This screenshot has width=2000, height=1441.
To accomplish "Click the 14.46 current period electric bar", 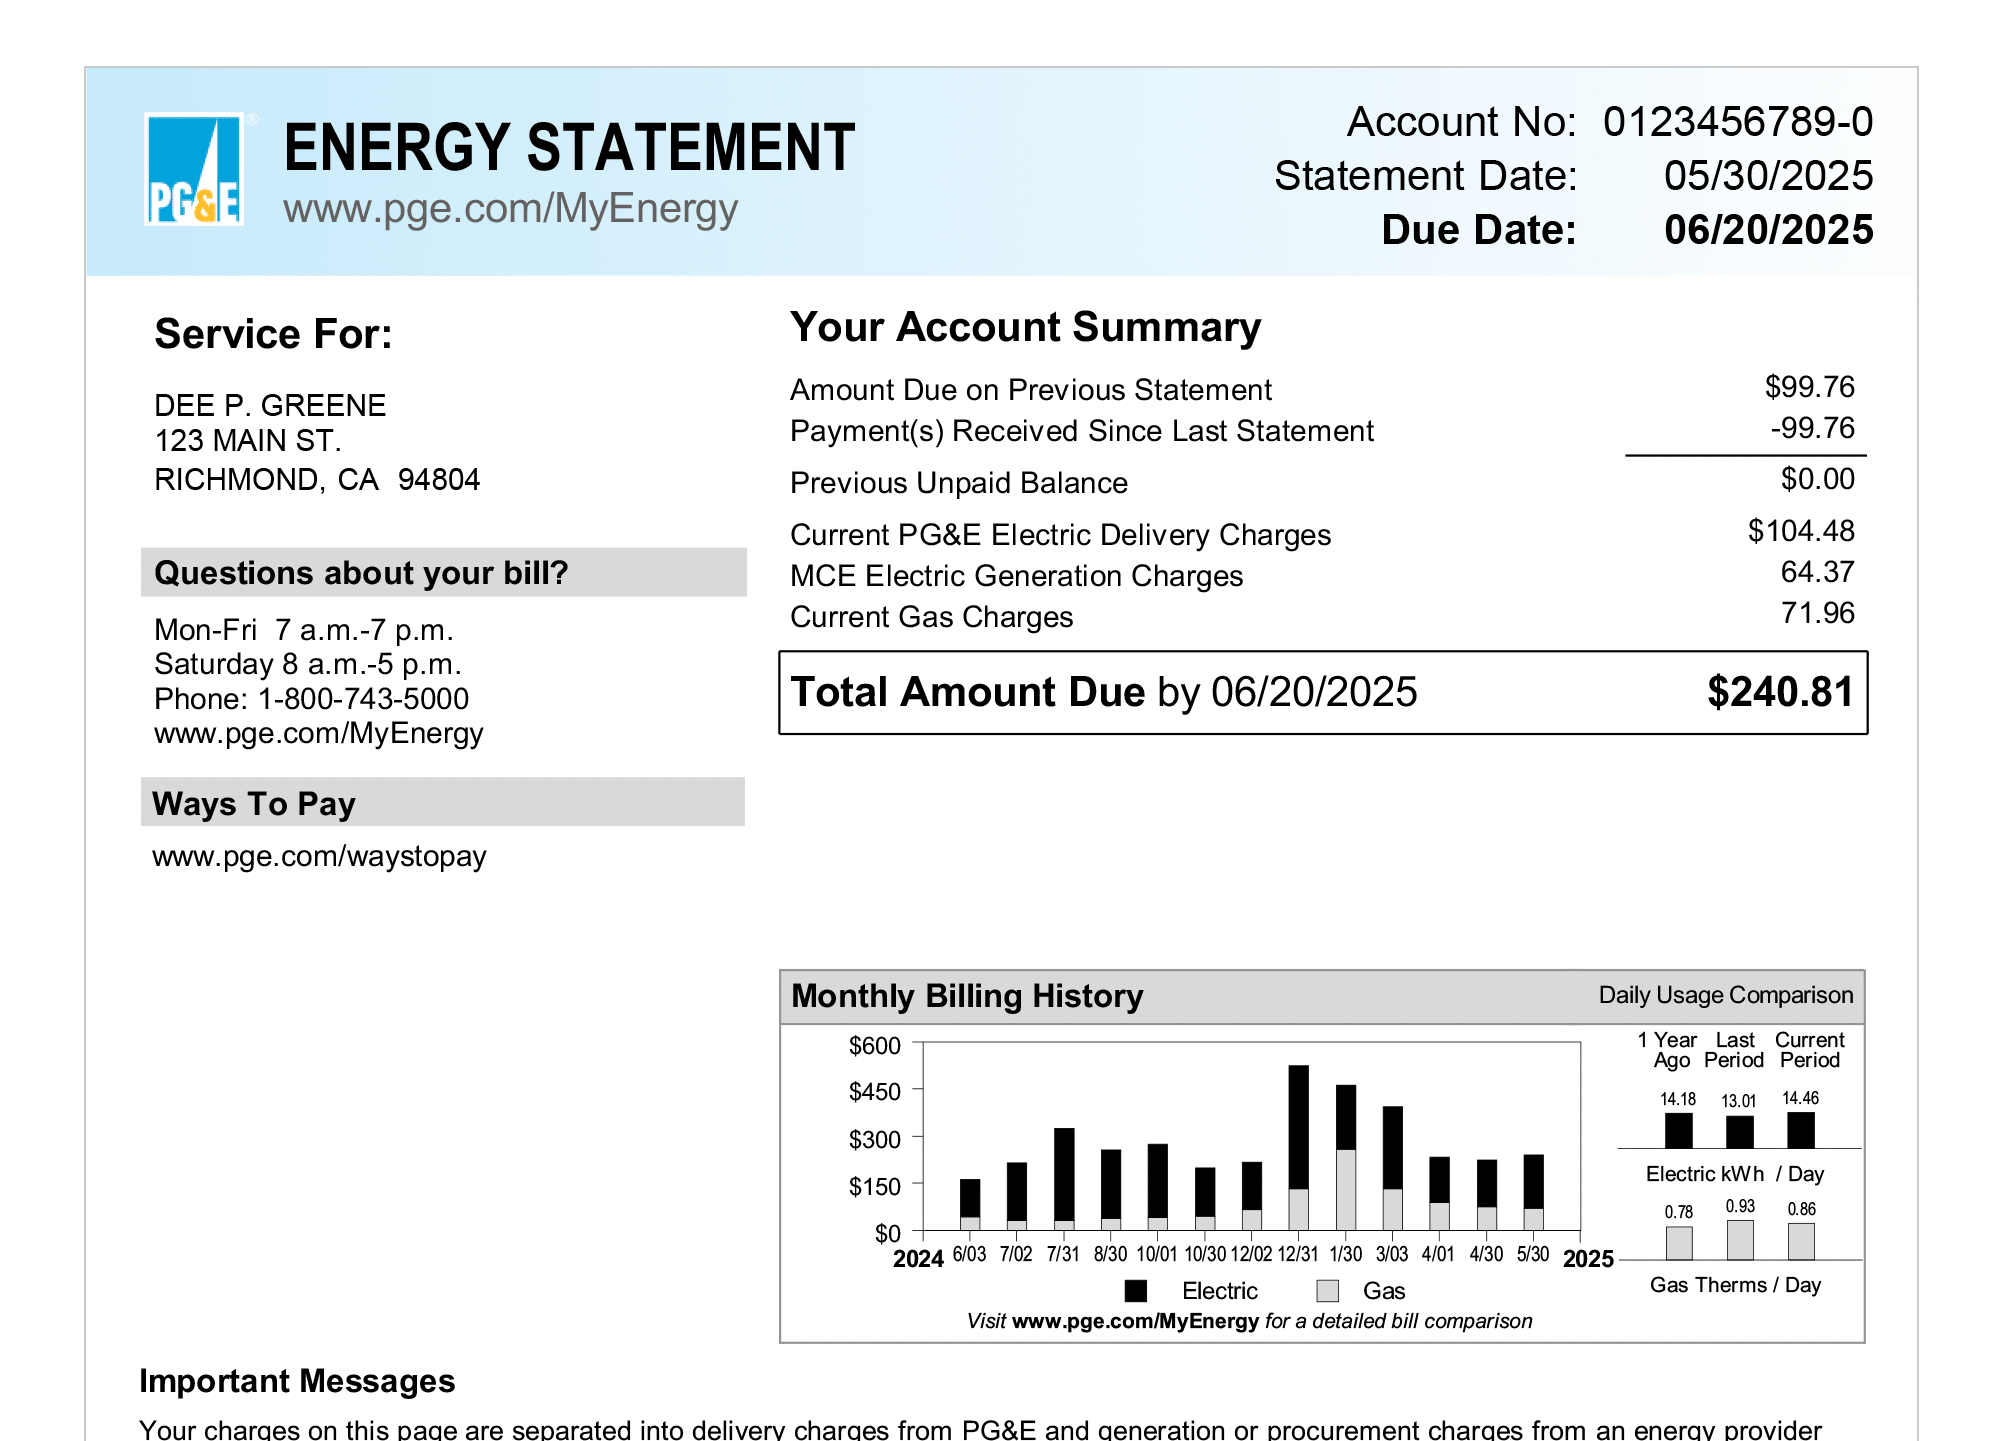I will (x=1800, y=1130).
